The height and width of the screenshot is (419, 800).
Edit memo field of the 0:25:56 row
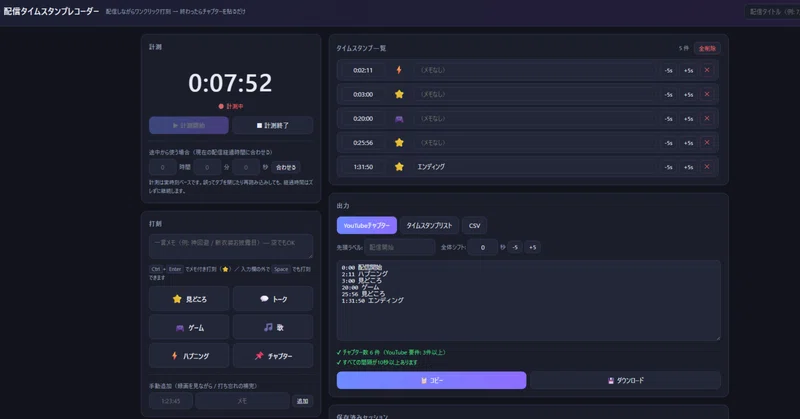[535, 142]
